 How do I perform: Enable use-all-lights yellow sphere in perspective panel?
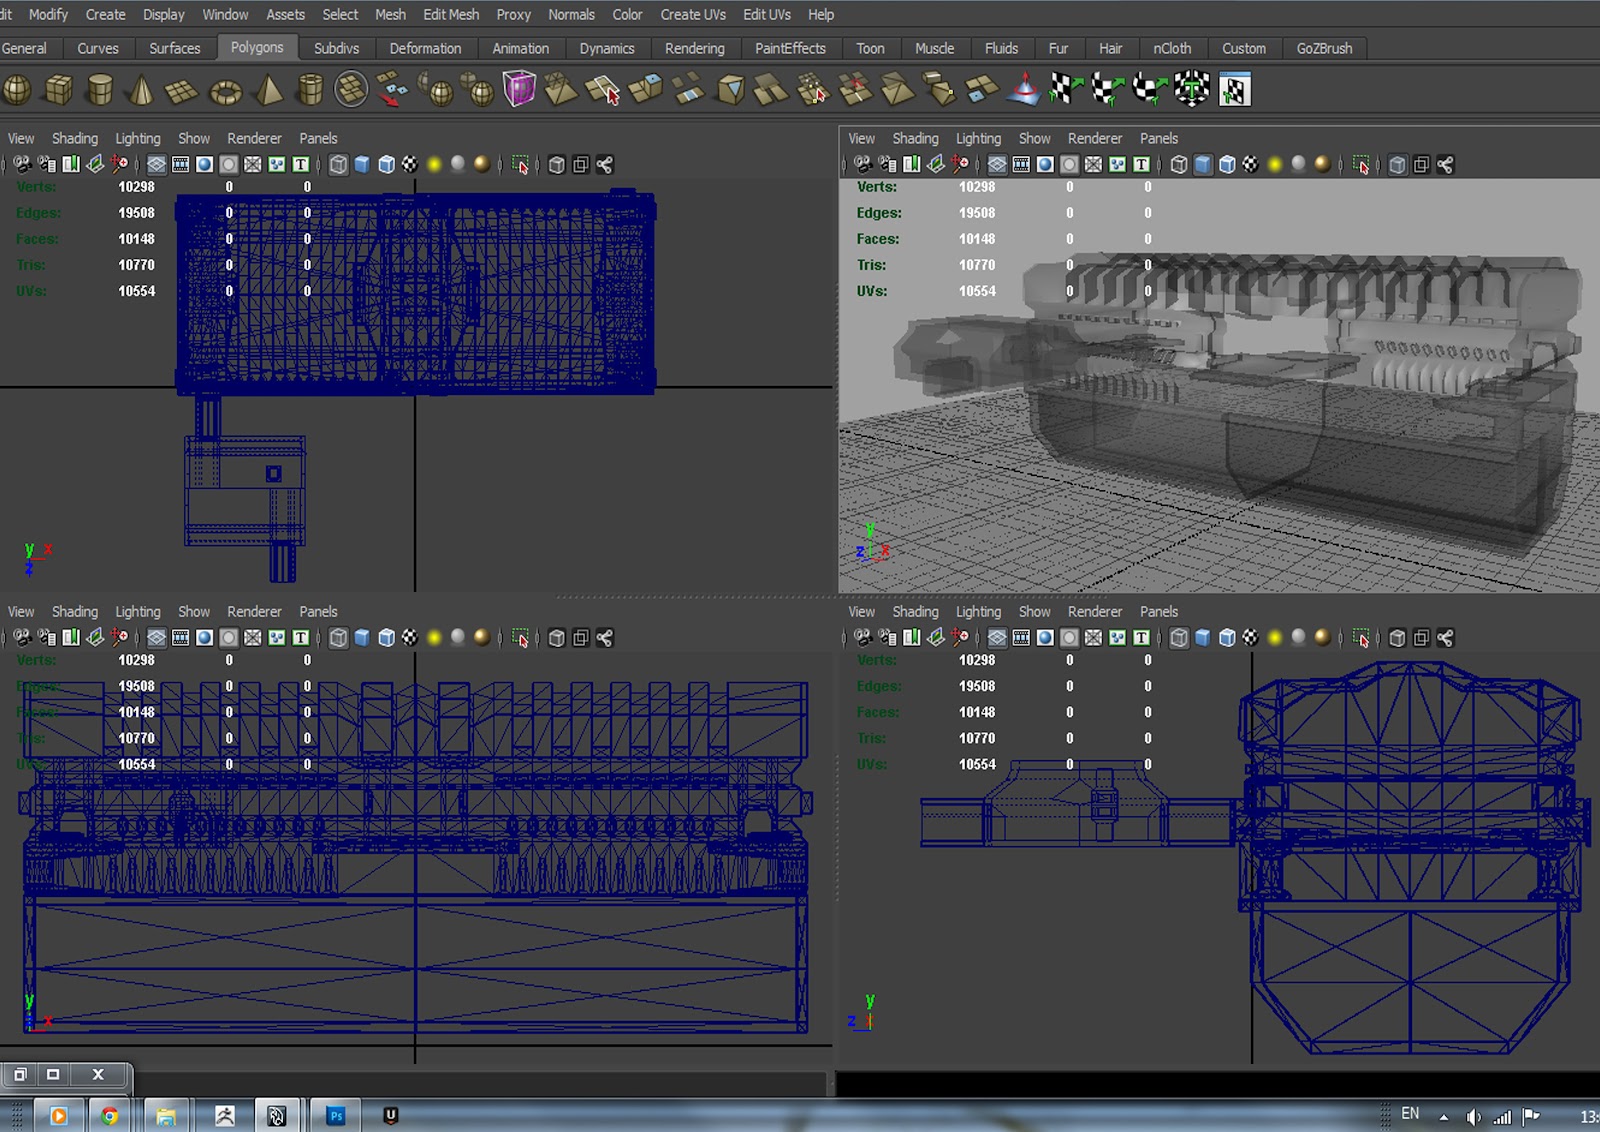(x=1275, y=164)
